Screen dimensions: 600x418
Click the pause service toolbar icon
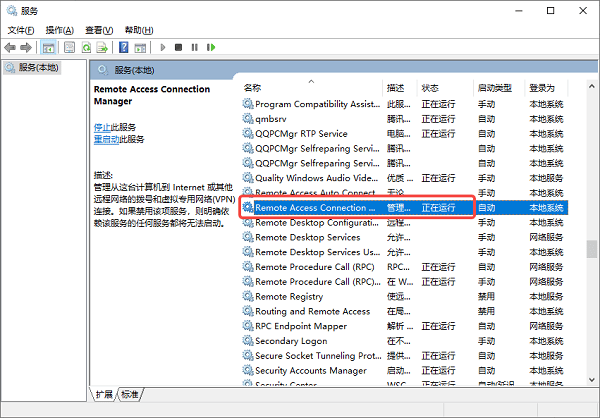coord(194,47)
